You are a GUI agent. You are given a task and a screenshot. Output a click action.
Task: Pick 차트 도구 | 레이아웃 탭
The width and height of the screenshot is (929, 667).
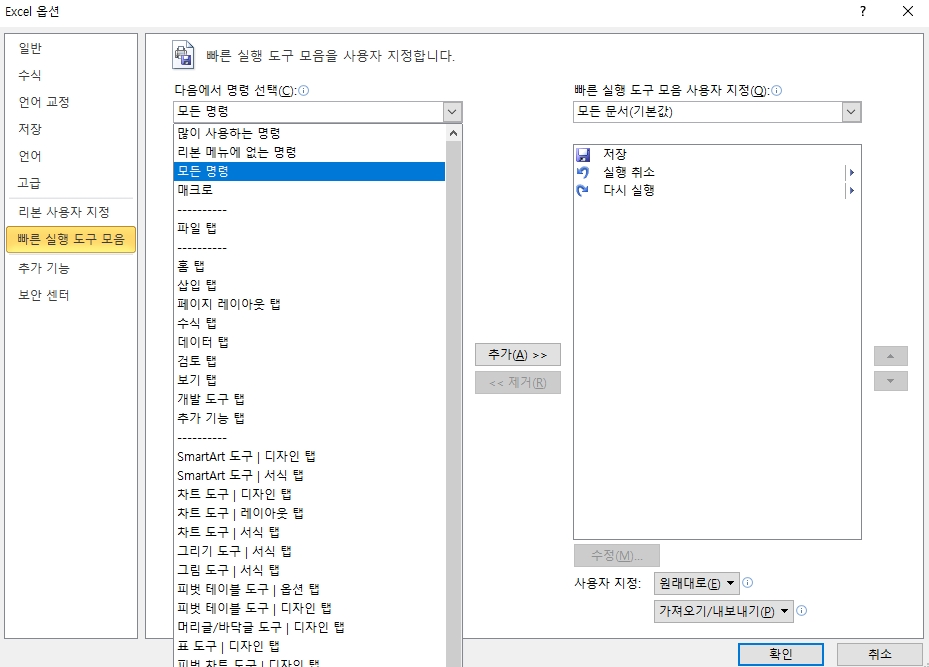coord(309,513)
